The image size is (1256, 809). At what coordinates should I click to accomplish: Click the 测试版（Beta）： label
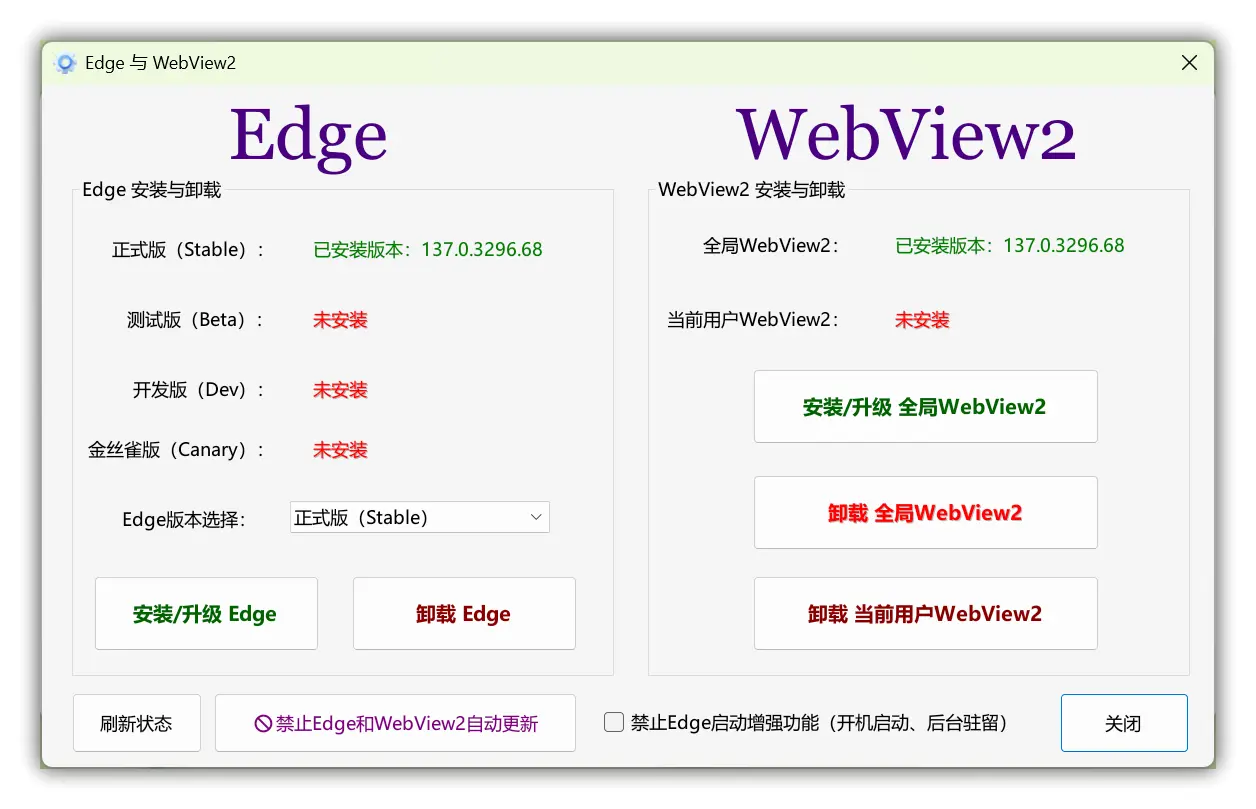pyautogui.click(x=196, y=320)
